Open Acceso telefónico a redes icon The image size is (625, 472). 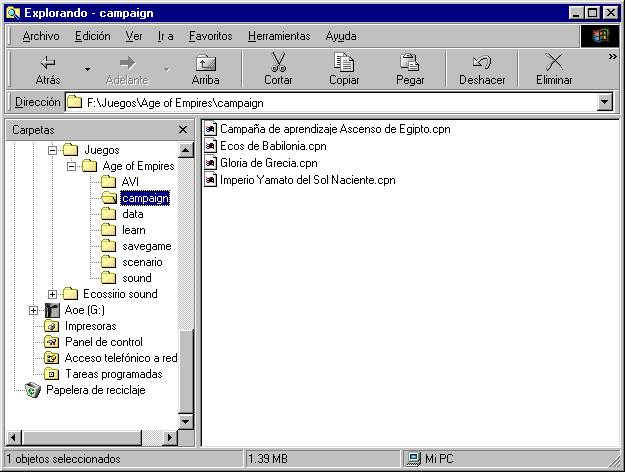[x=52, y=358]
